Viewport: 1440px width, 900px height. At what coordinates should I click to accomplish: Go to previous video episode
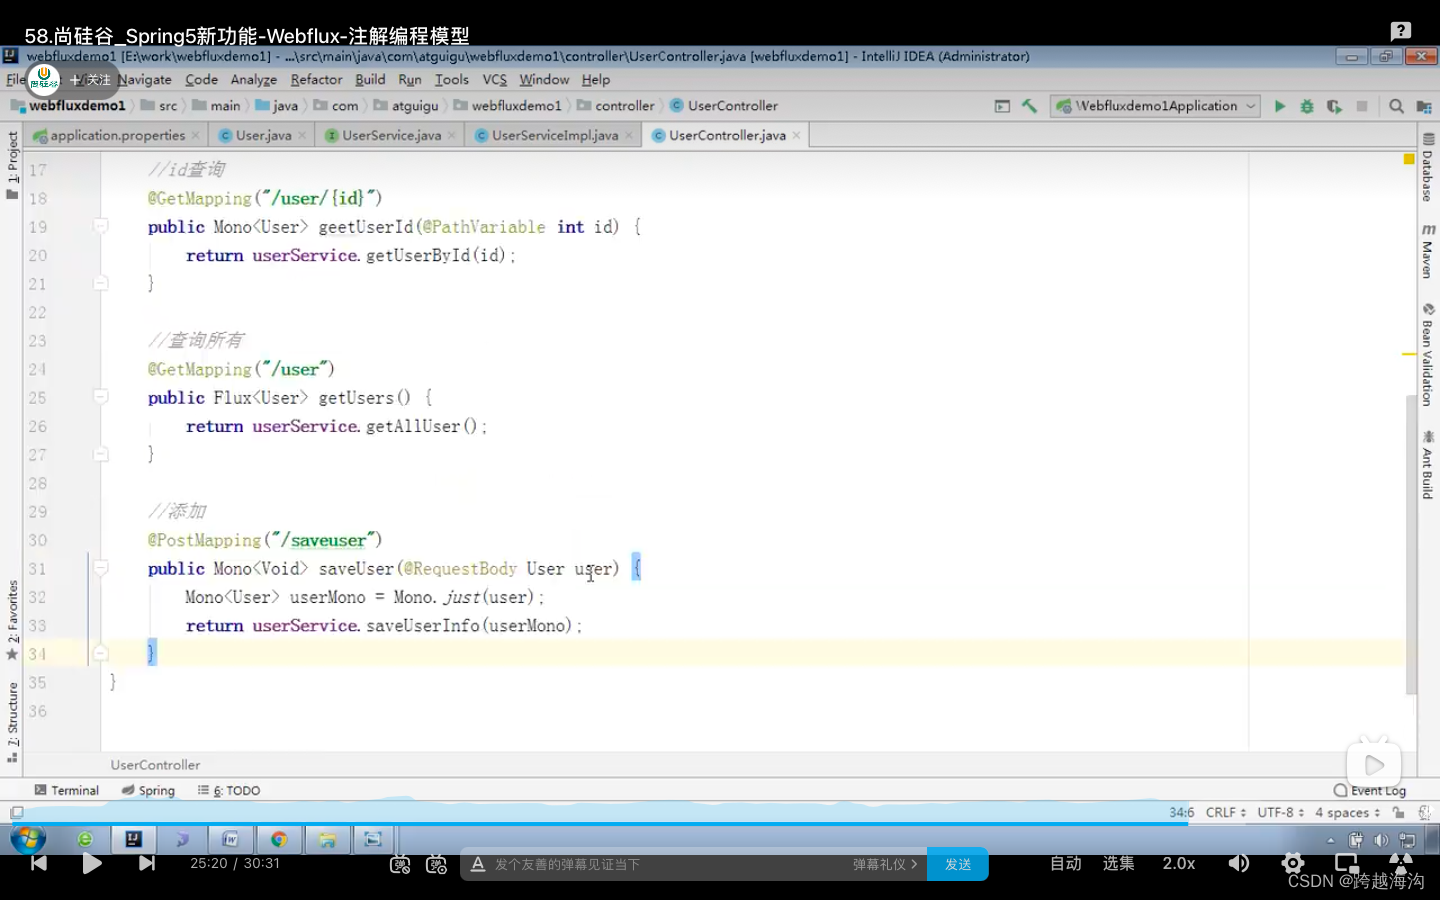click(38, 863)
